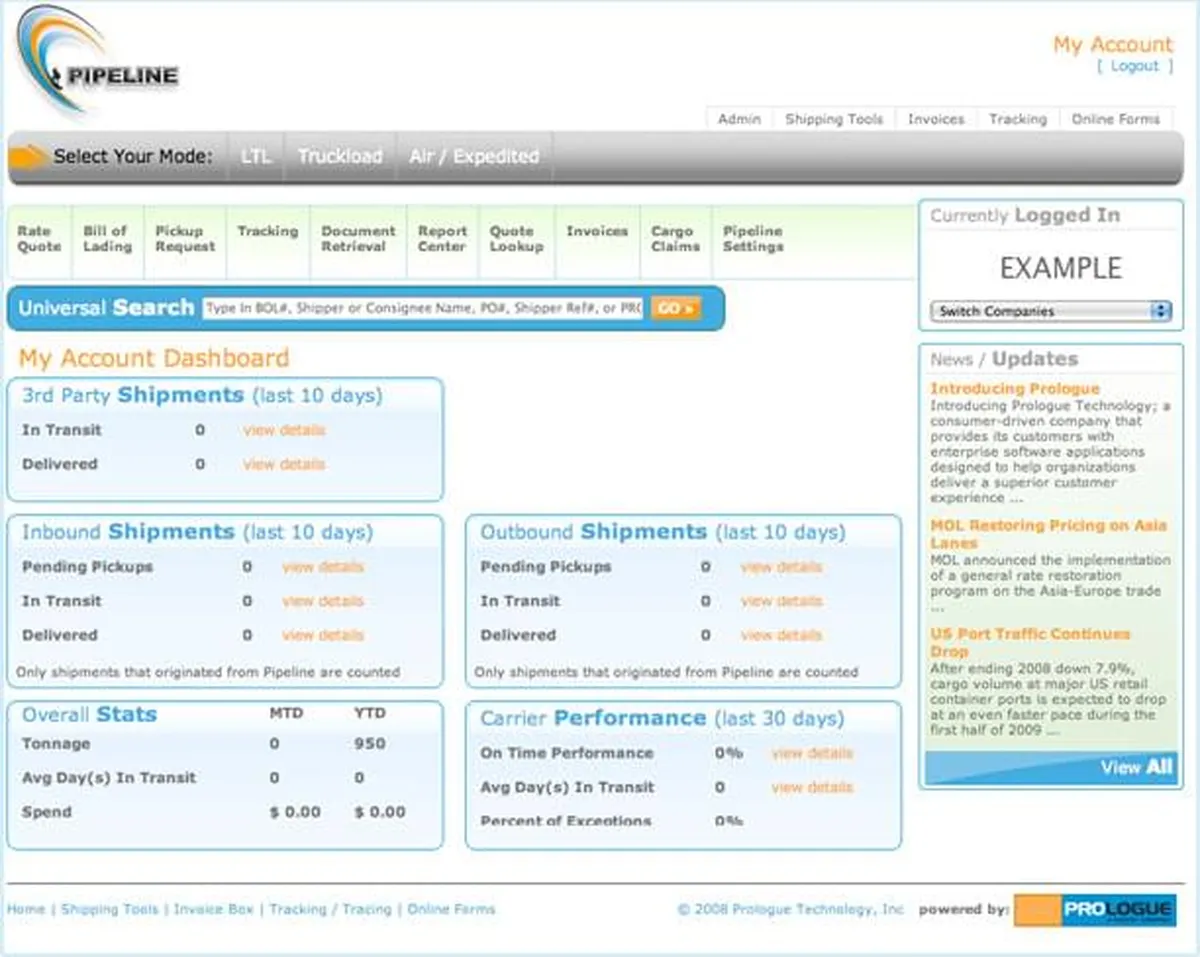1200x957 pixels.
Task: Select LTL shipping mode
Action: [256, 157]
